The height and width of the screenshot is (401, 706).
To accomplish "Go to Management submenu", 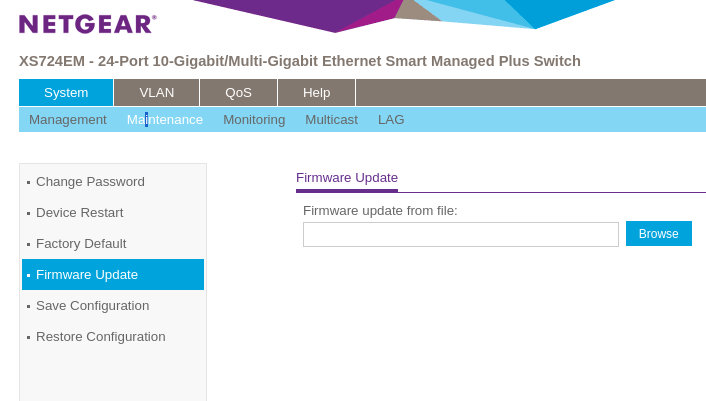I will tap(68, 120).
